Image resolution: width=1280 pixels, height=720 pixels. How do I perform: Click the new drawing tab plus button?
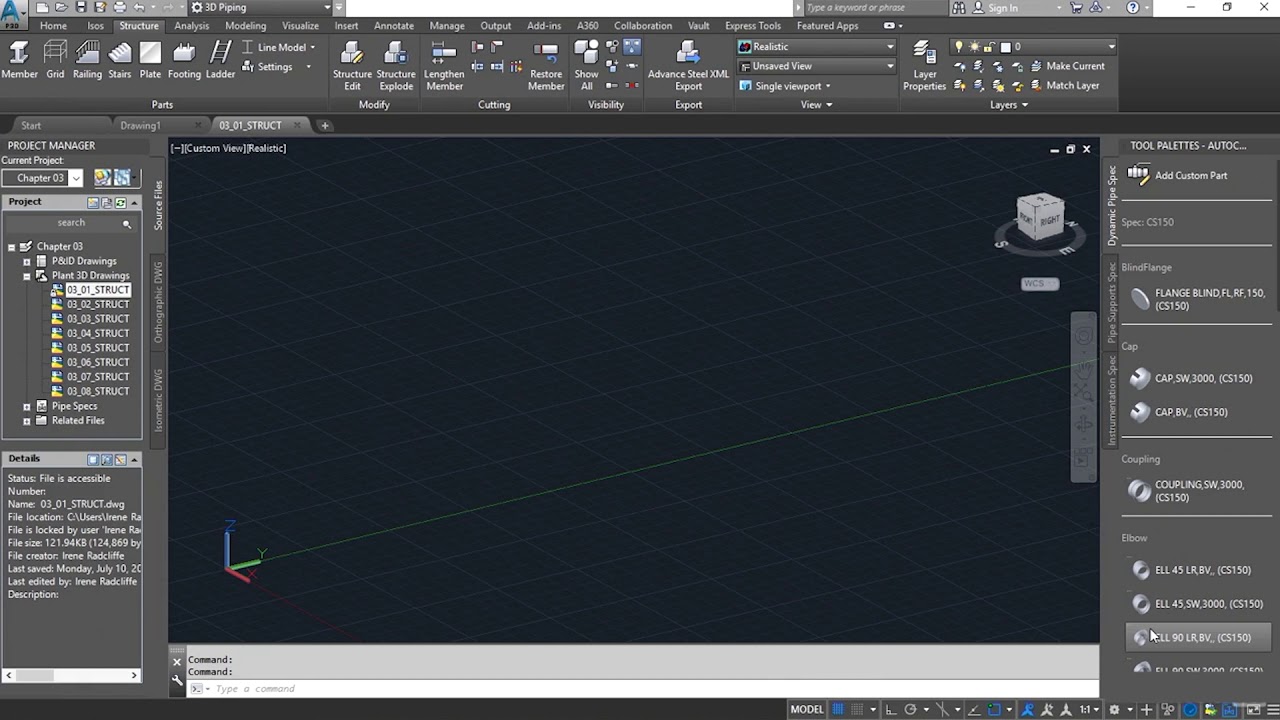[x=325, y=126]
